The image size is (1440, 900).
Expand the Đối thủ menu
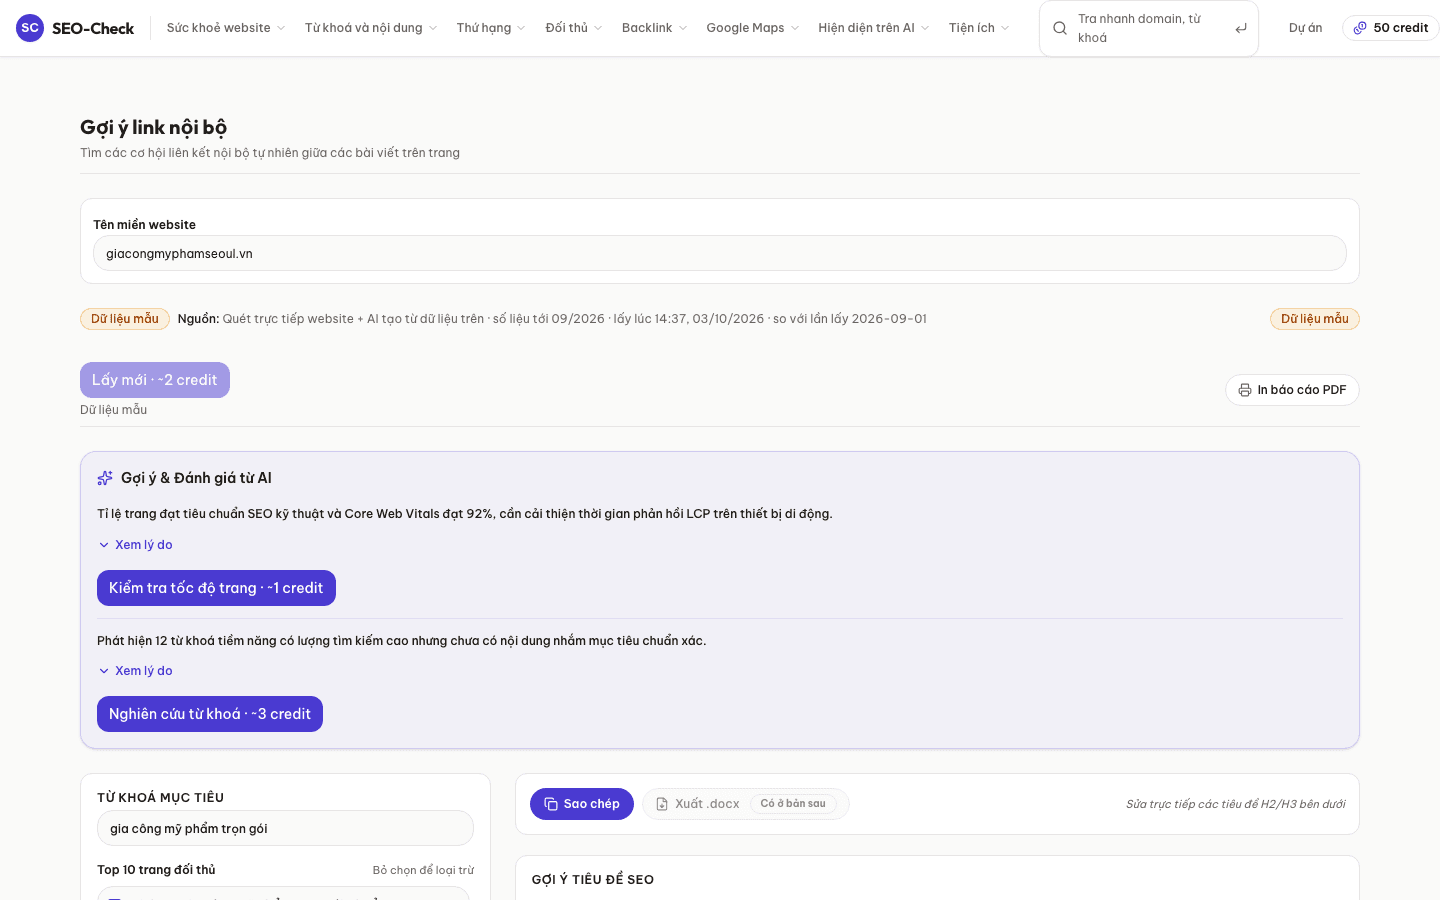pos(574,28)
